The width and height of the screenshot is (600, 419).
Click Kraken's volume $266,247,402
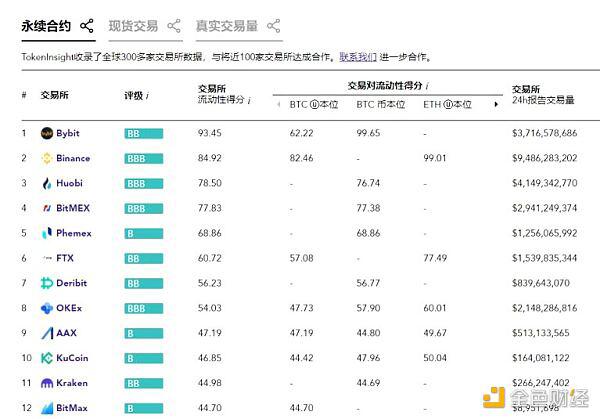541,383
